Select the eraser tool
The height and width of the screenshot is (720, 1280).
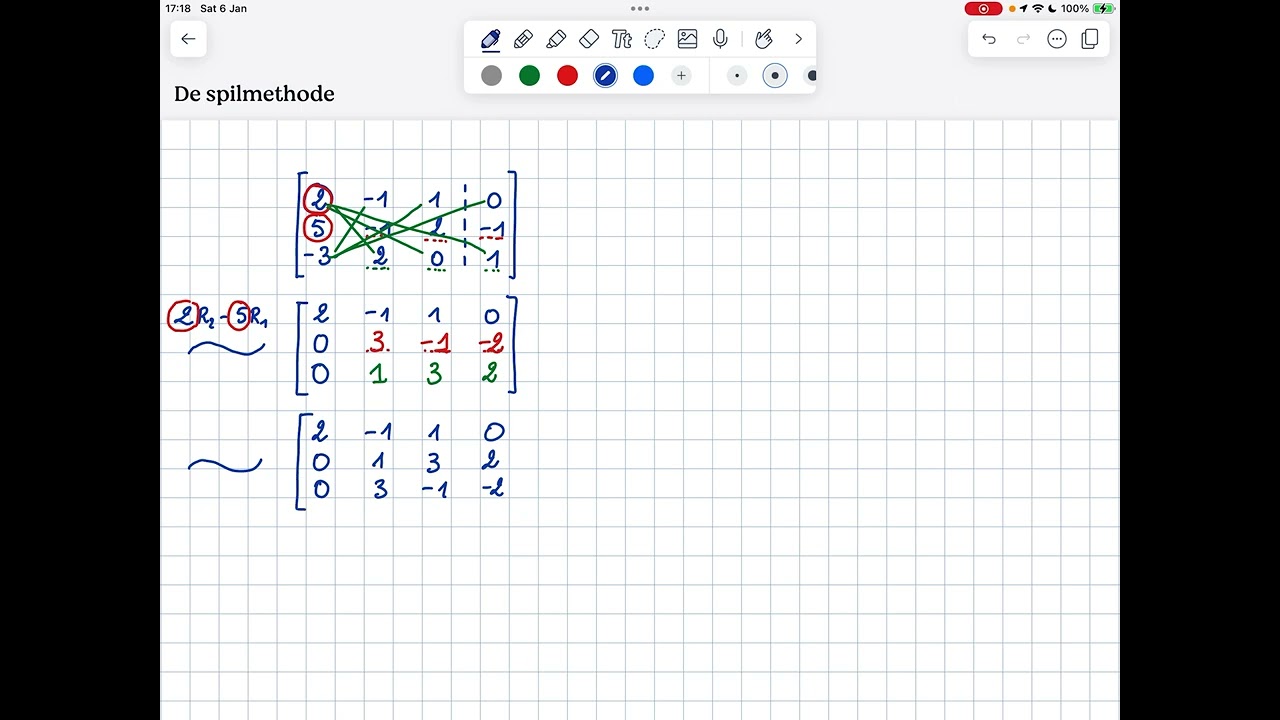(x=589, y=39)
